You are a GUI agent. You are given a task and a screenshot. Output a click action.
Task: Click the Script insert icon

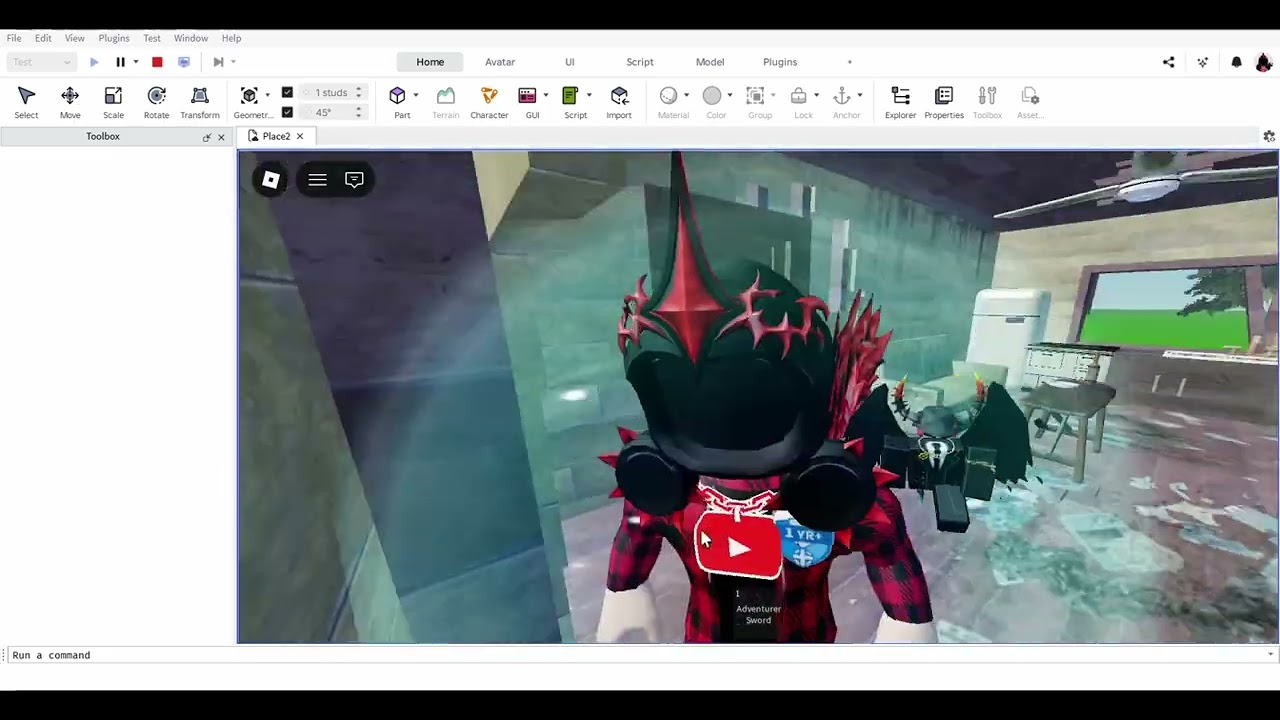pos(570,95)
